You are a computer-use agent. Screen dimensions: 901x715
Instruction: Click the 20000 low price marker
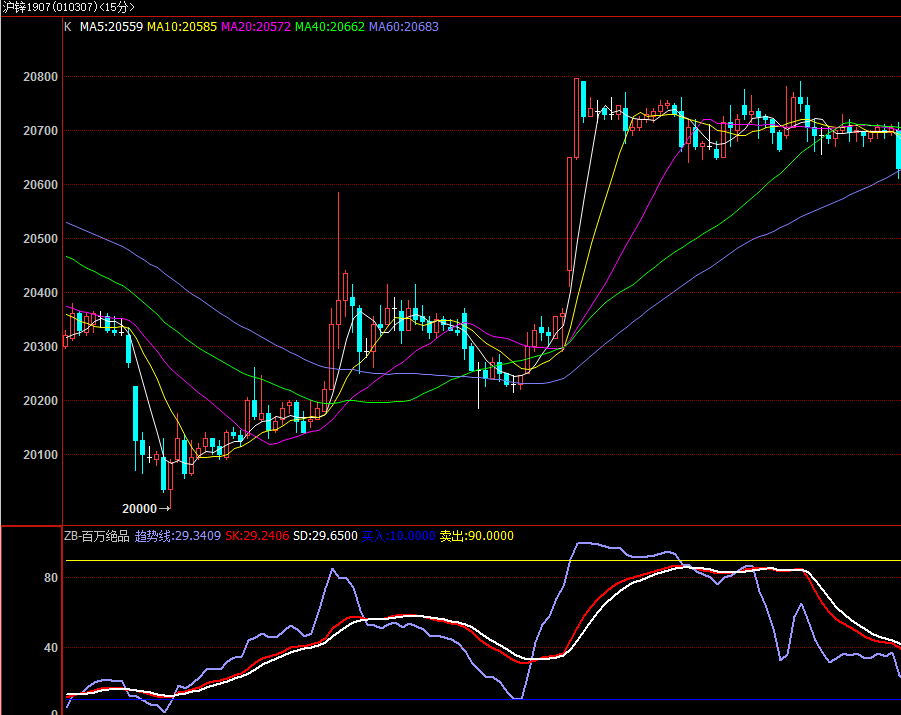tap(146, 509)
